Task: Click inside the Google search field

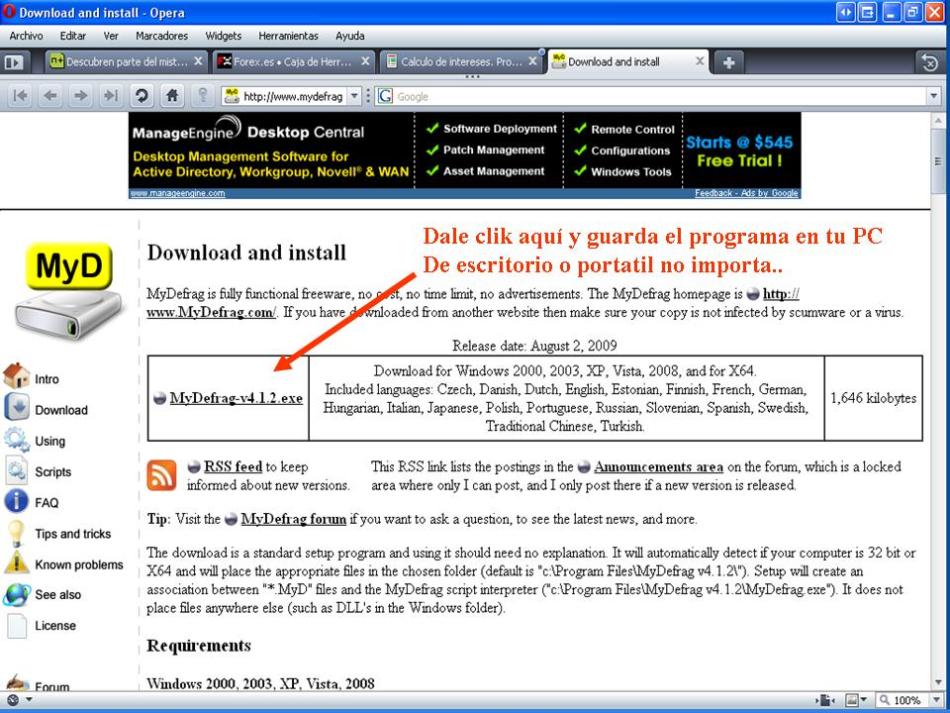Action: (660, 96)
